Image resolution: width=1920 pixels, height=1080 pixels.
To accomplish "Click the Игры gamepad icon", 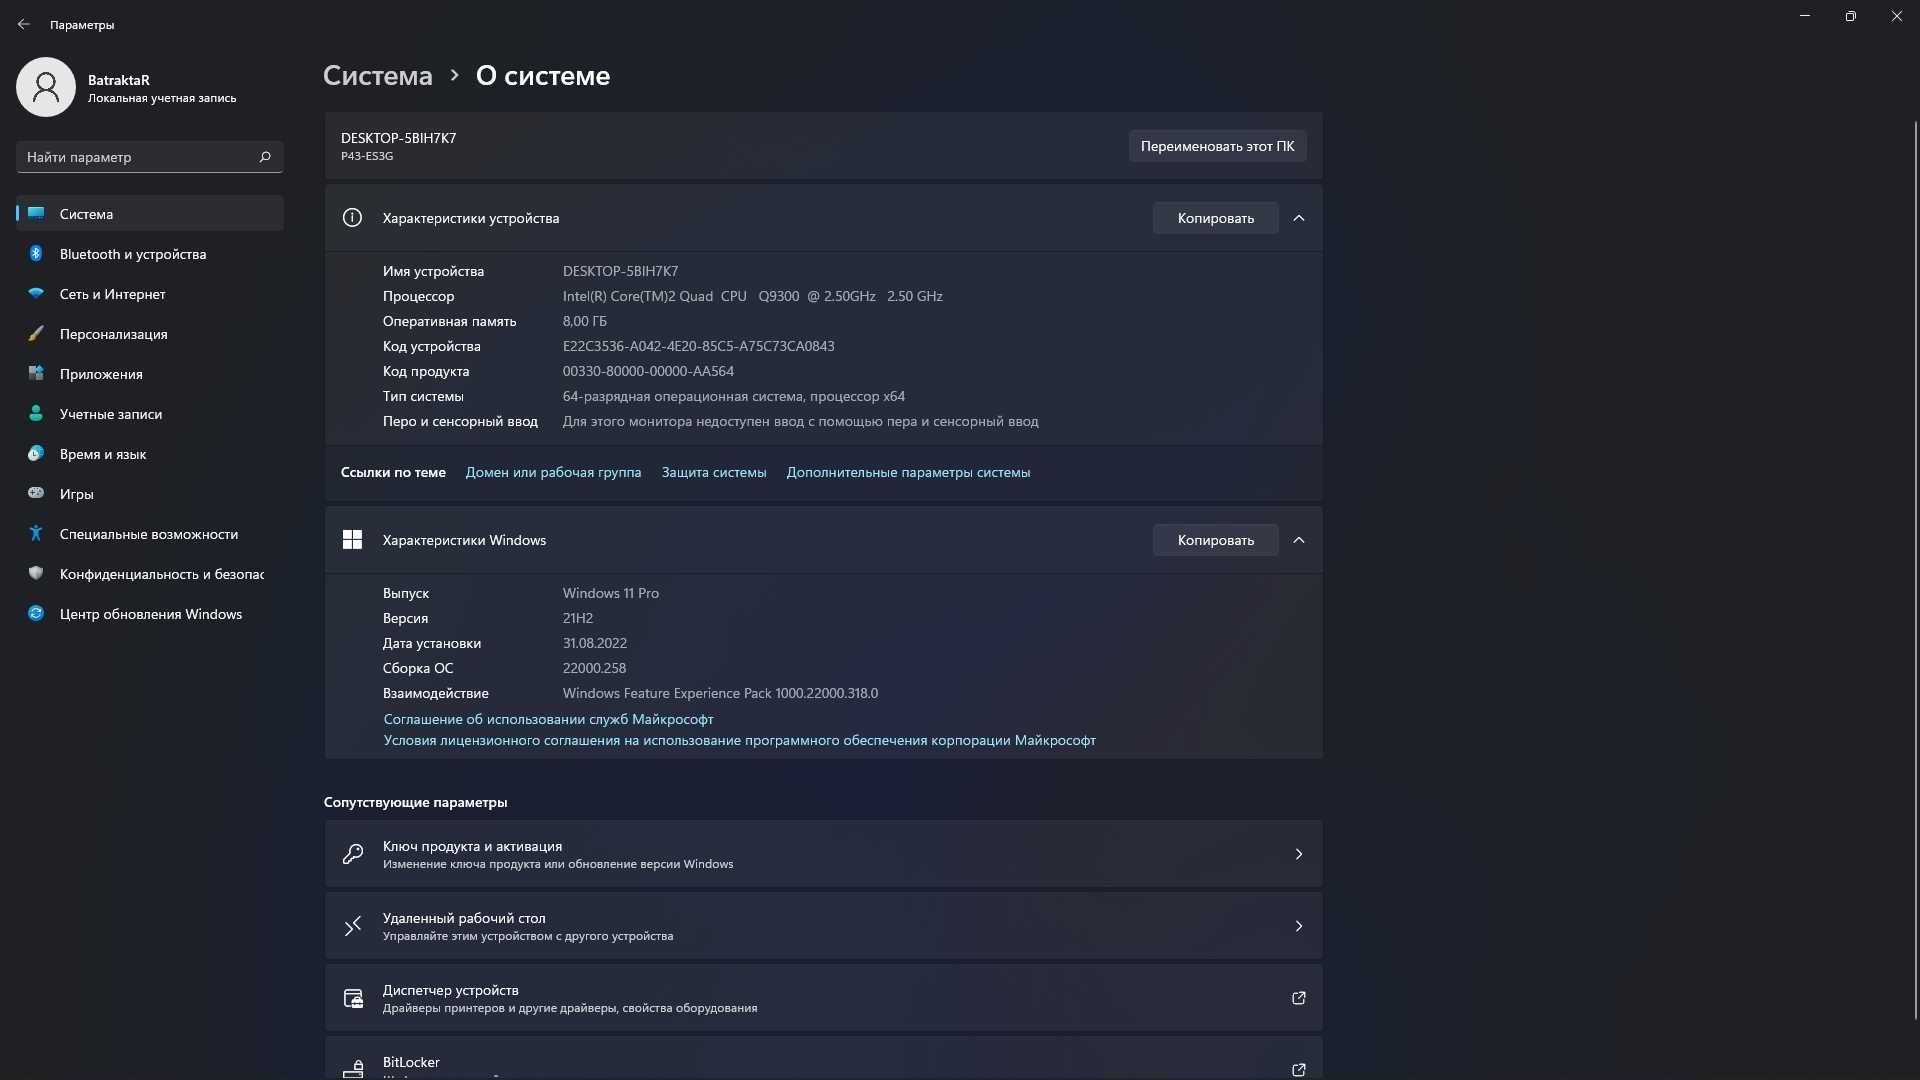I will click(36, 494).
